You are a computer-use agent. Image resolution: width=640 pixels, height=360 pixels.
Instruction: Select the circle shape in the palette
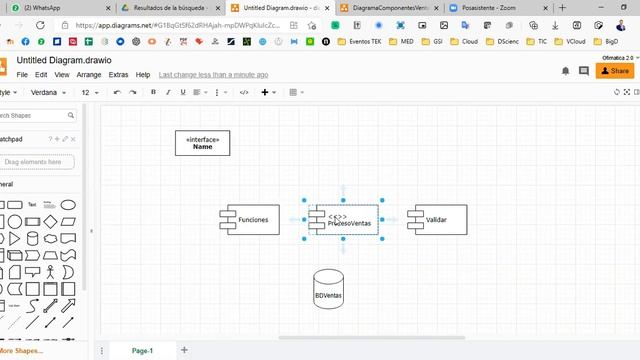tap(15, 222)
